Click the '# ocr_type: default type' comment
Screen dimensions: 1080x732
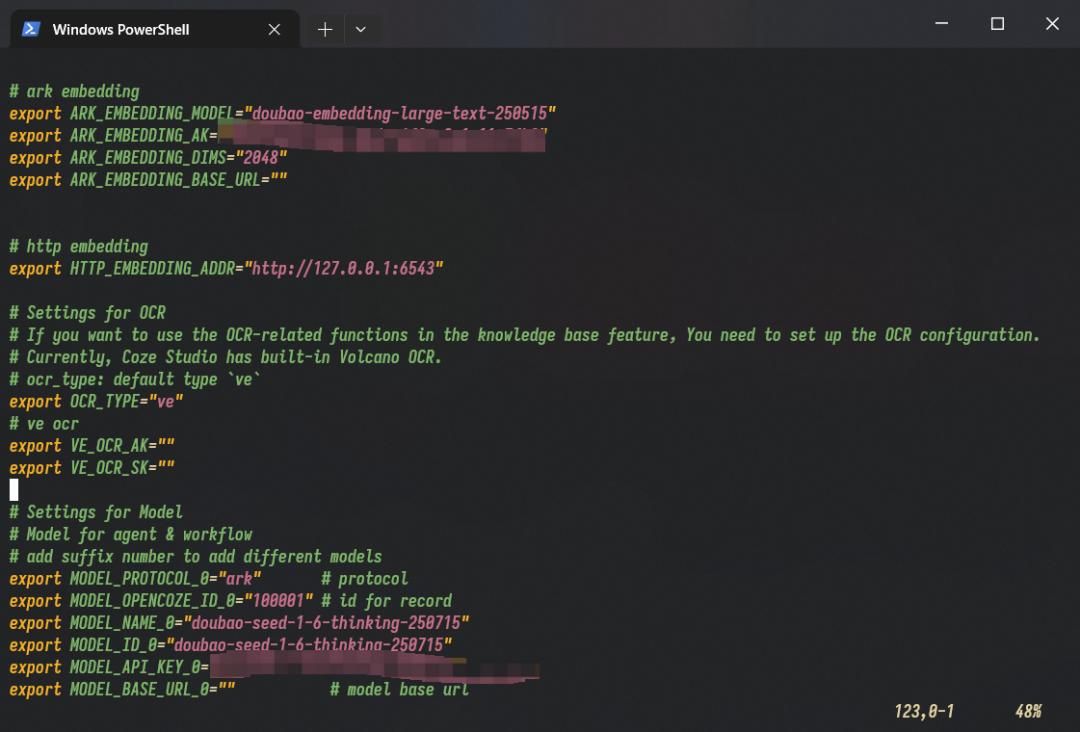point(135,379)
